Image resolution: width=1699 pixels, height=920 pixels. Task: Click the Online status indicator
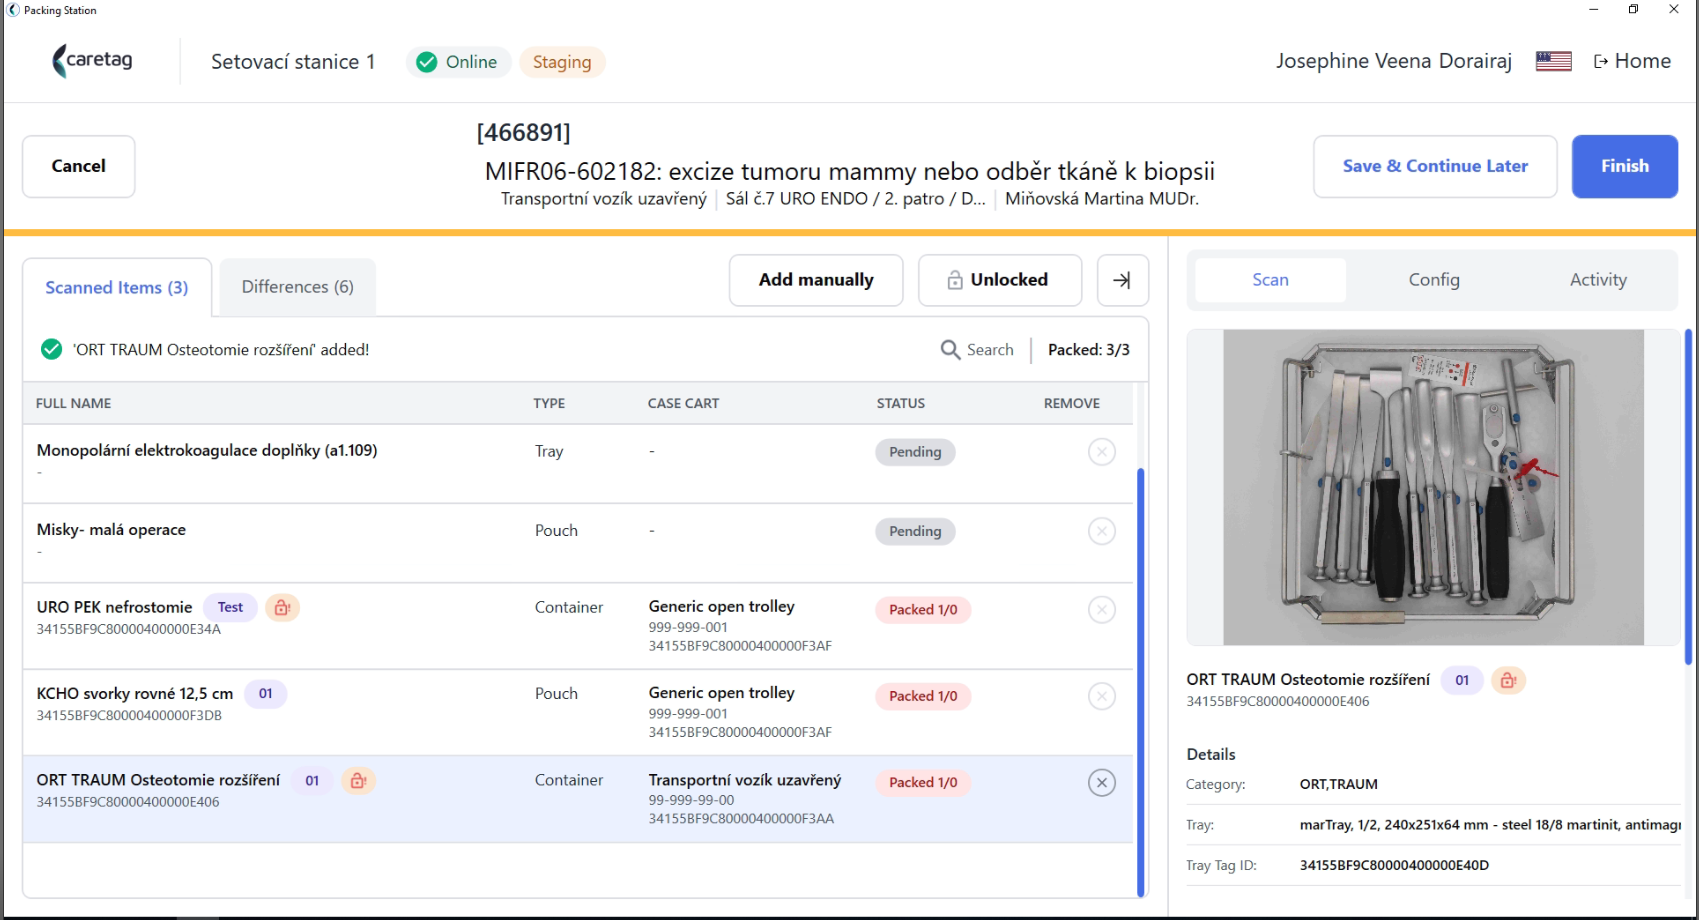pos(458,62)
